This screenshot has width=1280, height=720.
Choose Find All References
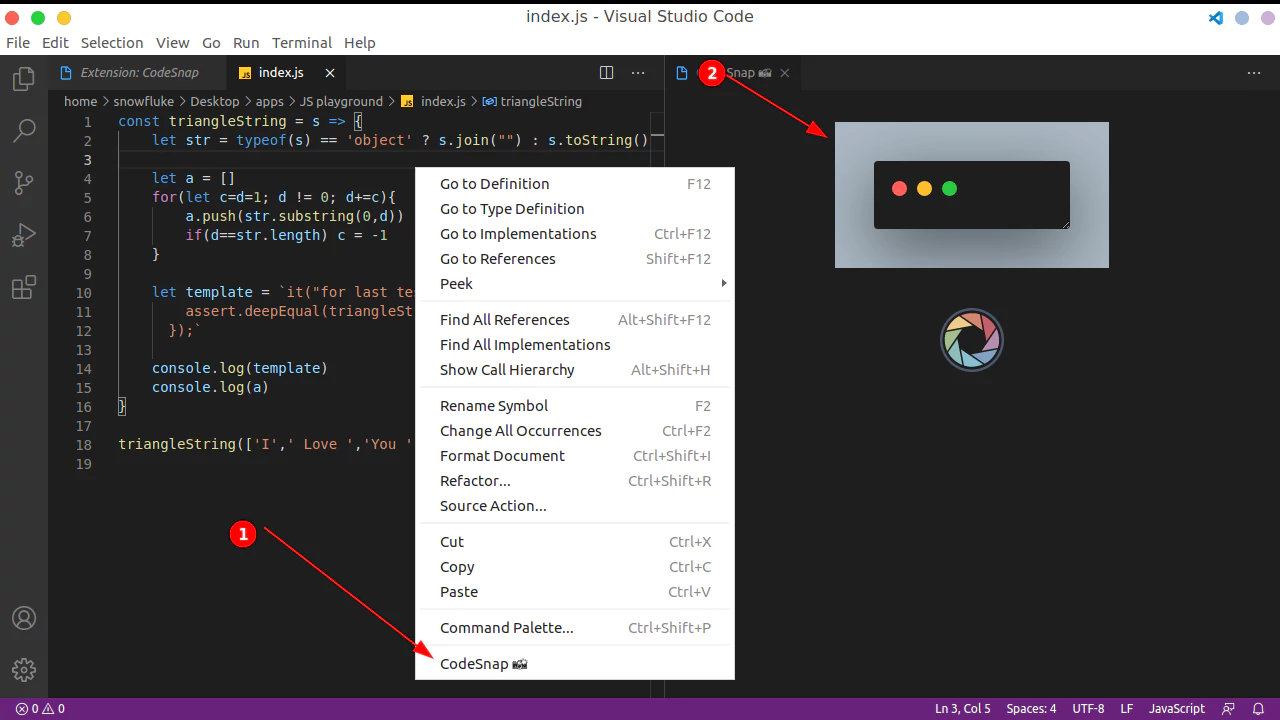pyautogui.click(x=575, y=320)
